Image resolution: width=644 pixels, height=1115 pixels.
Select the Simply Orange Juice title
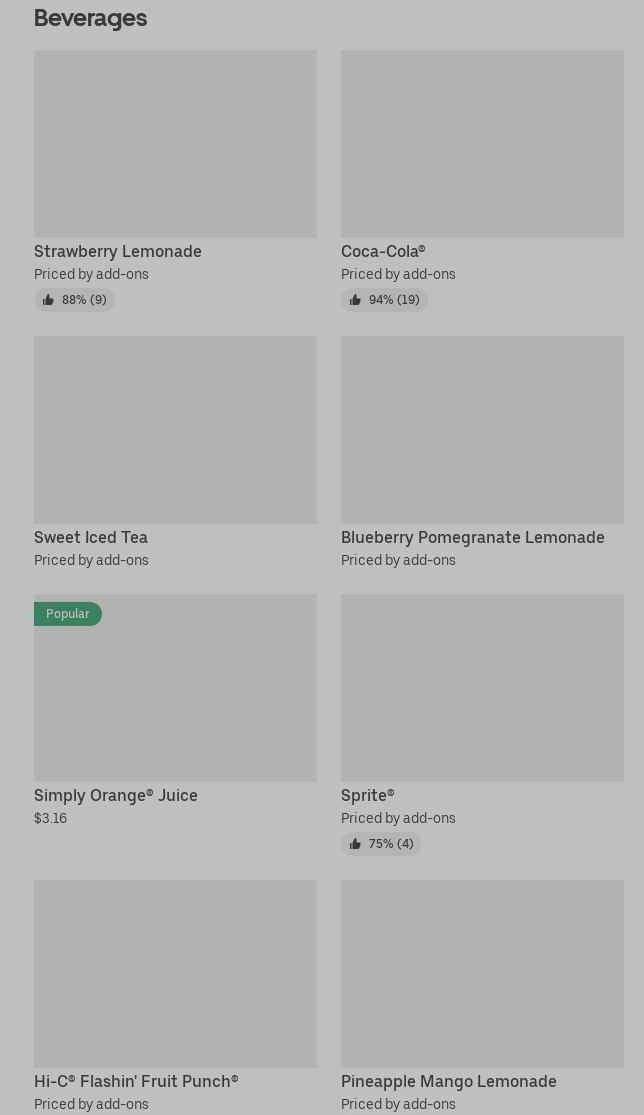click(116, 796)
